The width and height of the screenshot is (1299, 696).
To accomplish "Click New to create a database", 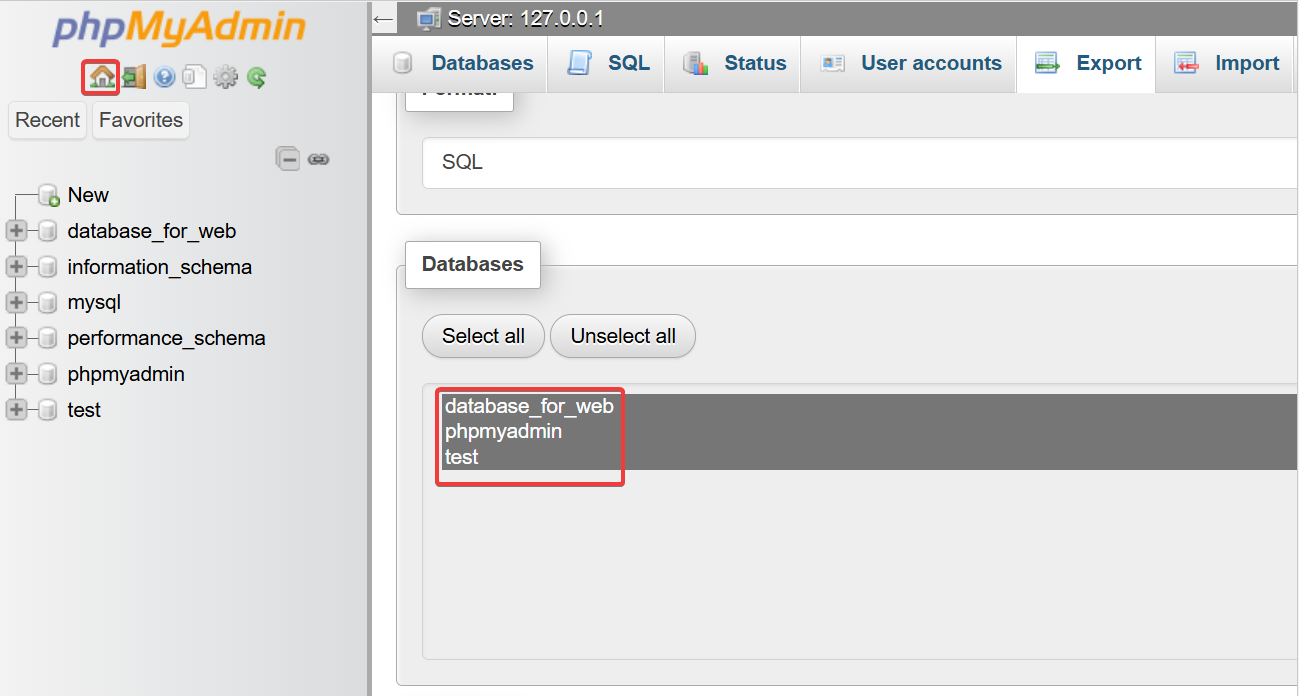I will tap(88, 195).
